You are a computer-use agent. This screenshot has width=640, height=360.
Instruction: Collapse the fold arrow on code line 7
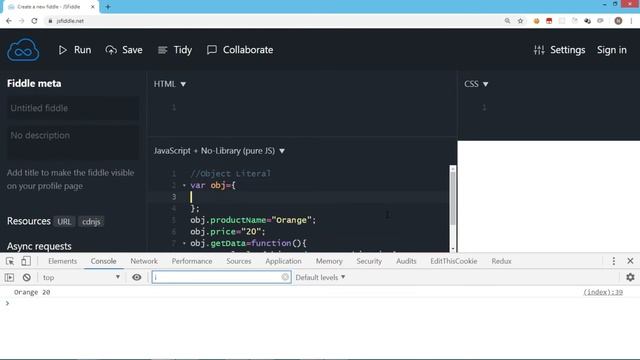click(184, 243)
